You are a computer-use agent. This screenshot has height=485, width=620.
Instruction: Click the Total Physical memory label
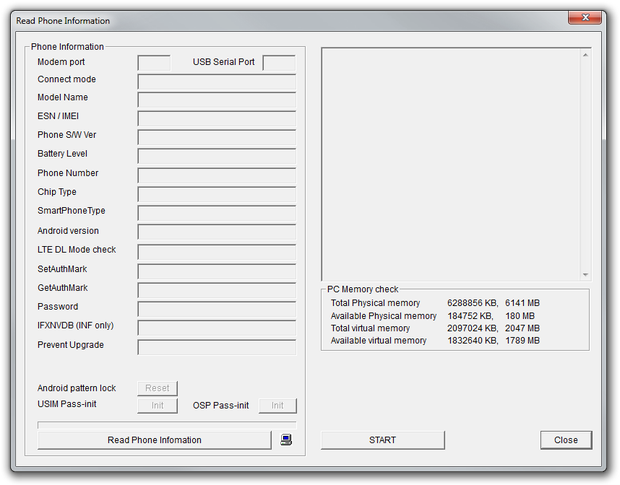coord(375,303)
